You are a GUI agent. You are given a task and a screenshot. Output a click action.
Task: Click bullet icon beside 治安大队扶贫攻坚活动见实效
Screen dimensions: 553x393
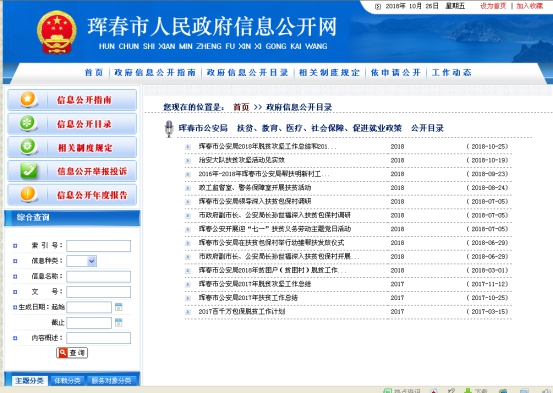click(x=188, y=161)
